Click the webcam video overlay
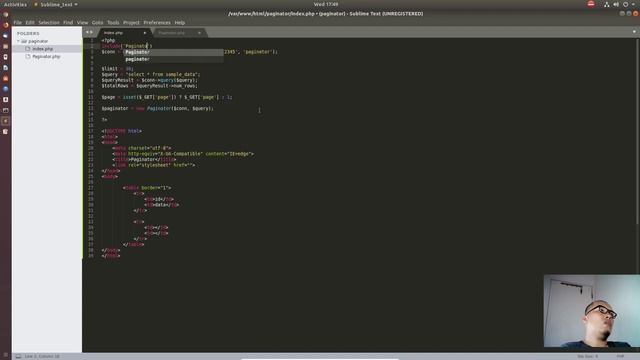Screen dimensions: 640x360 pos(592,311)
